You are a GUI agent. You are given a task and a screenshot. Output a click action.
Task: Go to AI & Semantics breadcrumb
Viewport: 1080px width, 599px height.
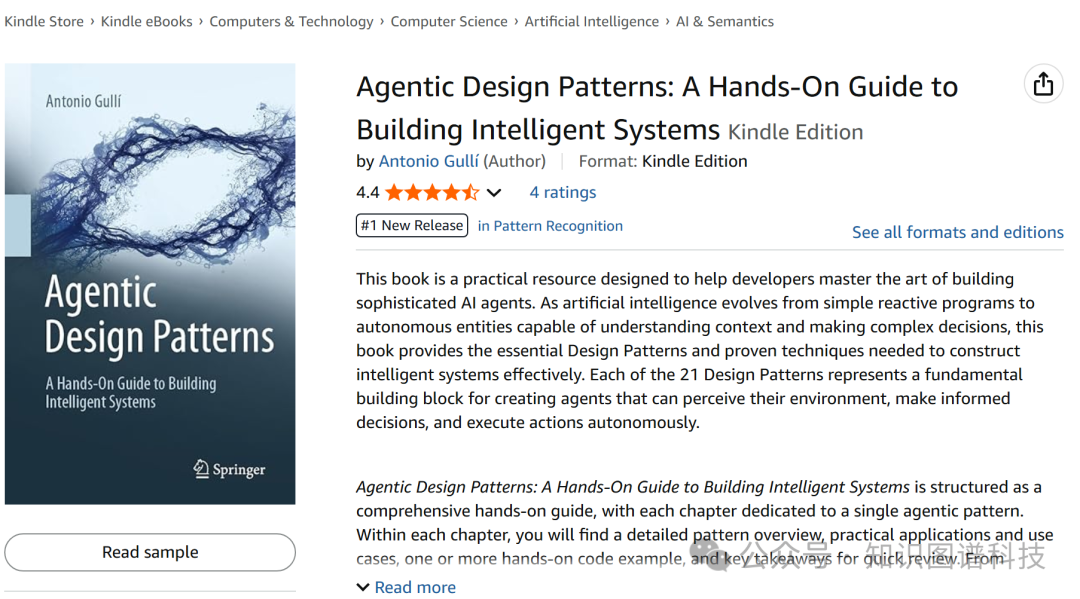[725, 21]
